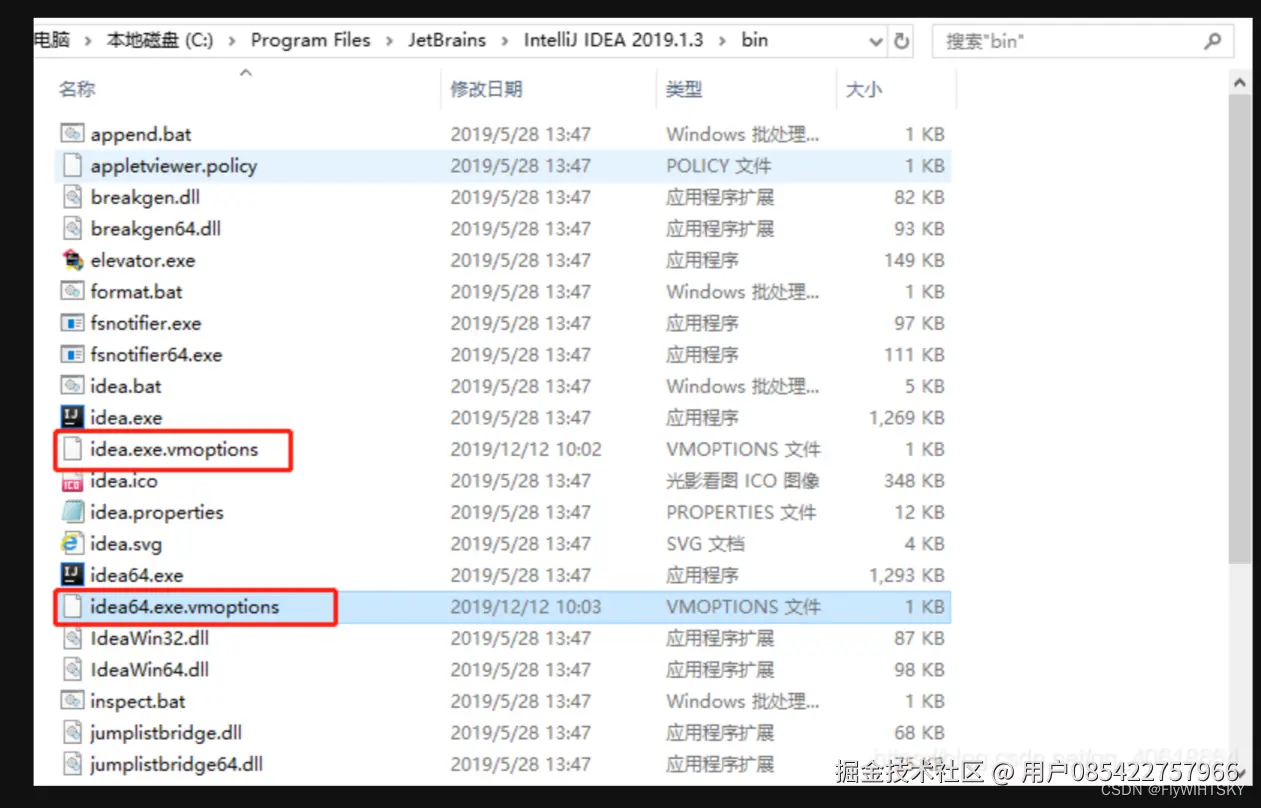Click the jumplistbridge64.dll file icon
This screenshot has height=808, width=1261.
[x=72, y=764]
